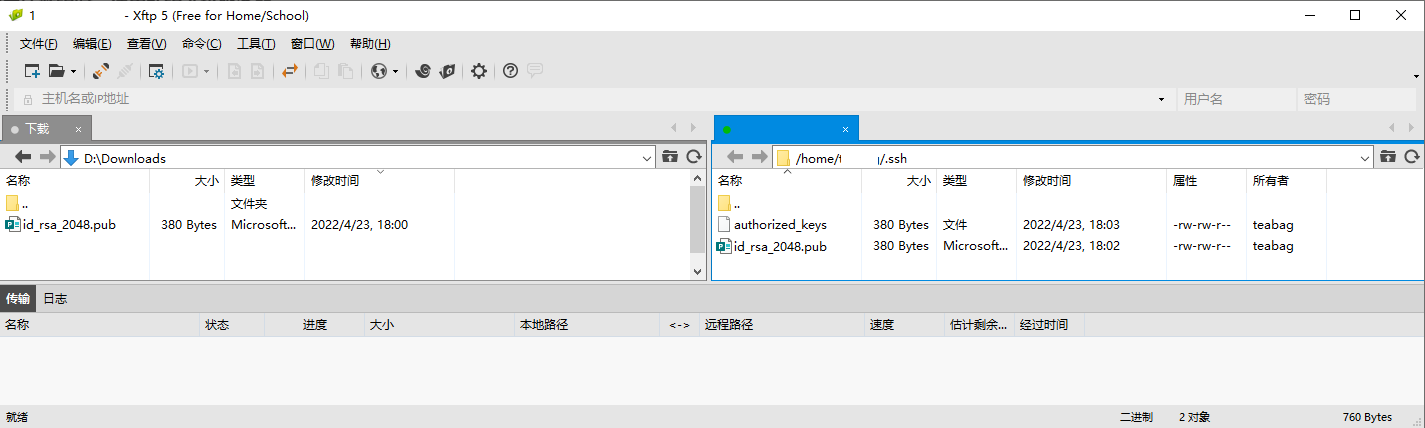The width and height of the screenshot is (1425, 428).
Task: Click the 用户名 username field
Action: pyautogui.click(x=1237, y=99)
